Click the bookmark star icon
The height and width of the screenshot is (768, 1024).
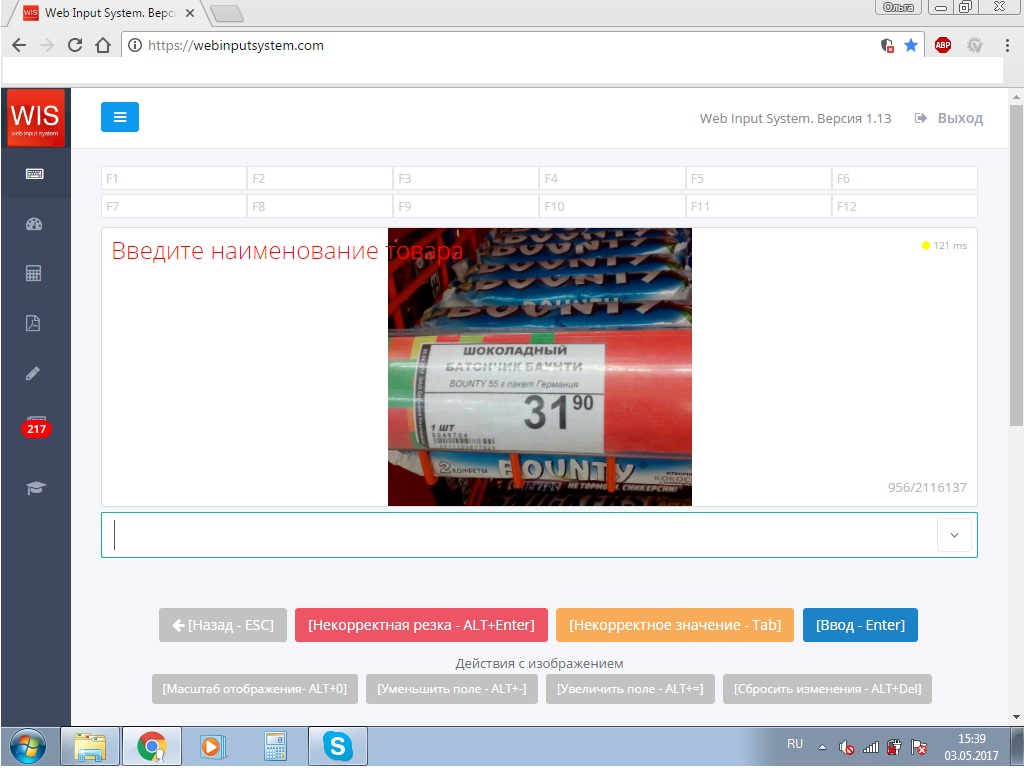(911, 45)
